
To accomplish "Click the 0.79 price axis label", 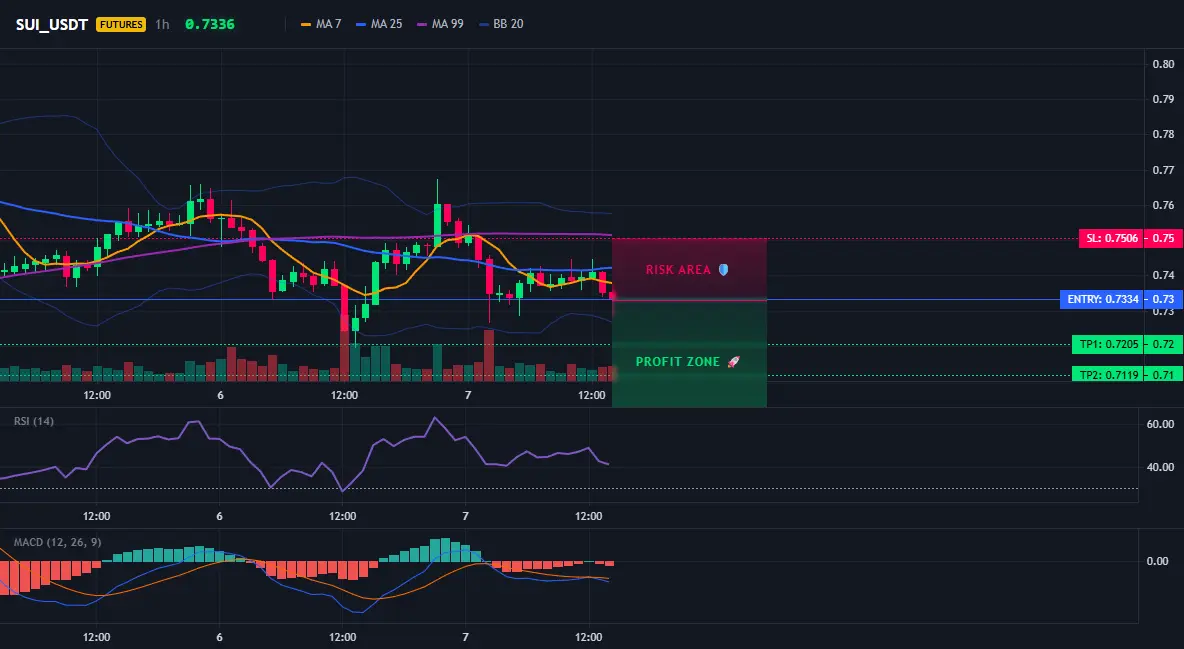I will 1163,99.
